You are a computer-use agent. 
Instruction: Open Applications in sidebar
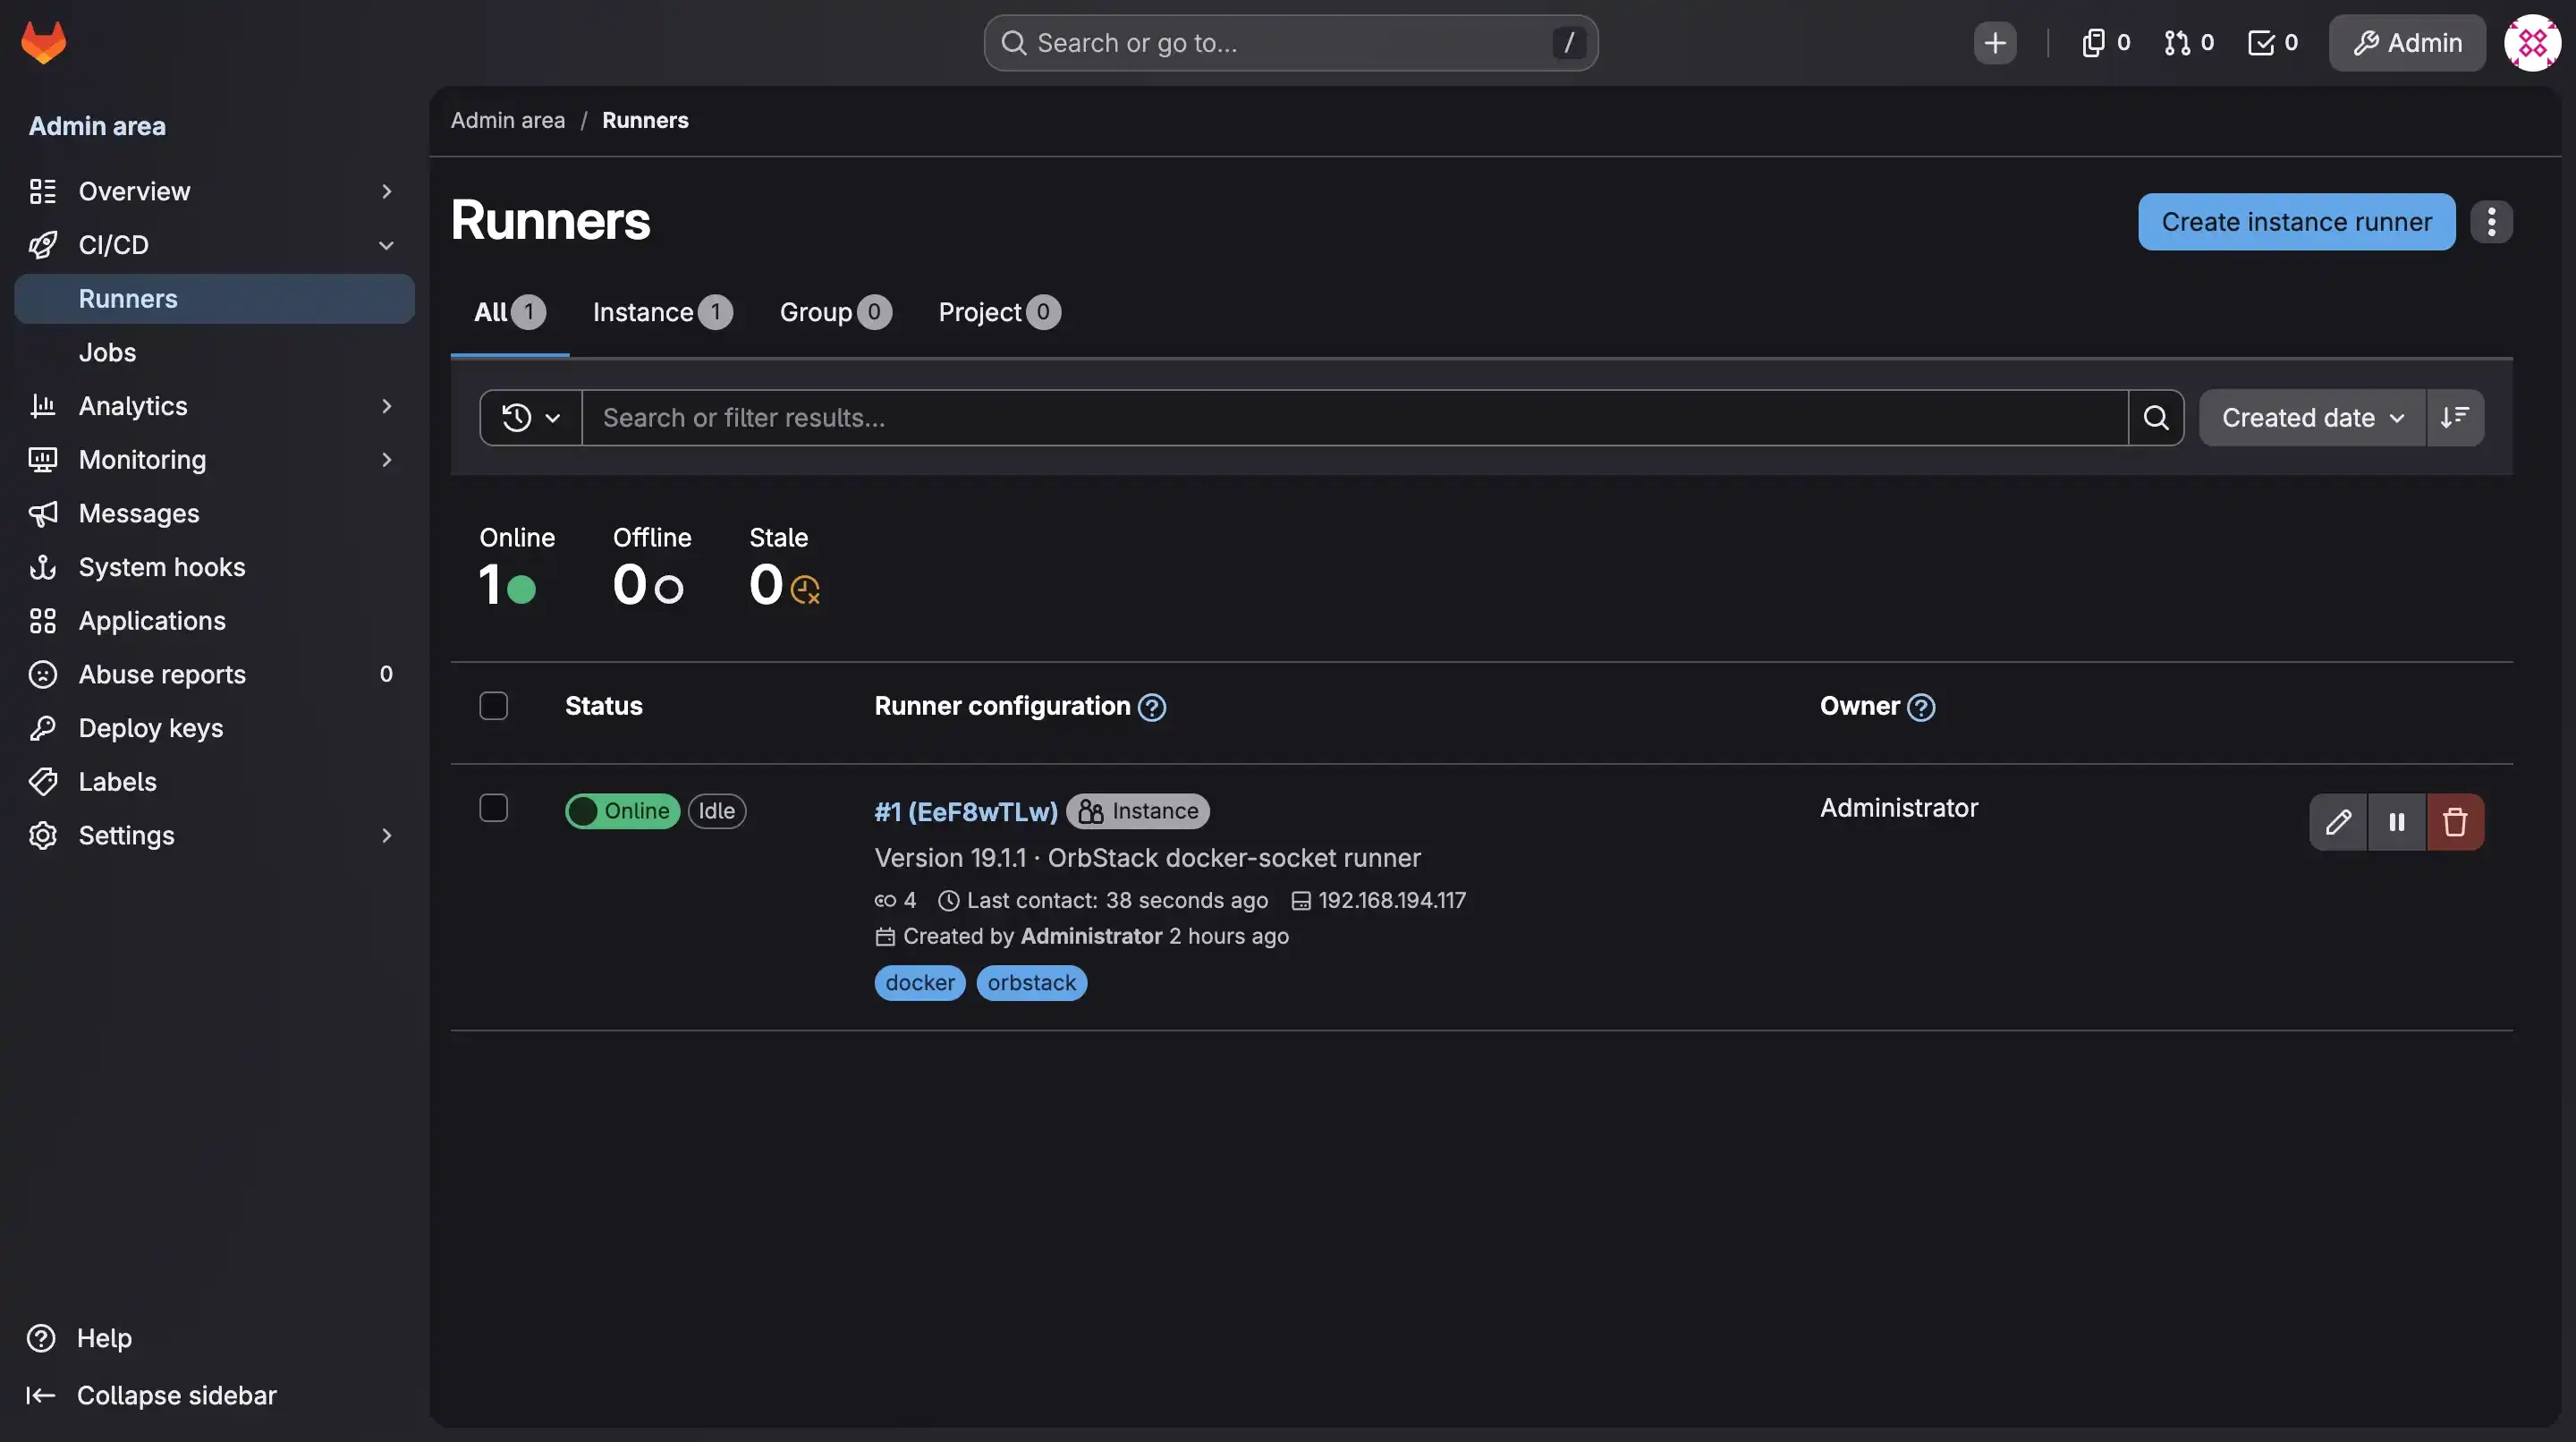[x=214, y=621]
